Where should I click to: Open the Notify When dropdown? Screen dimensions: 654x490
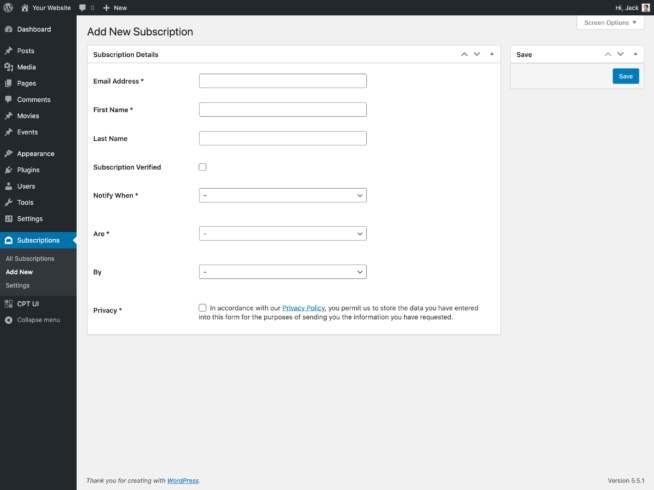click(282, 195)
